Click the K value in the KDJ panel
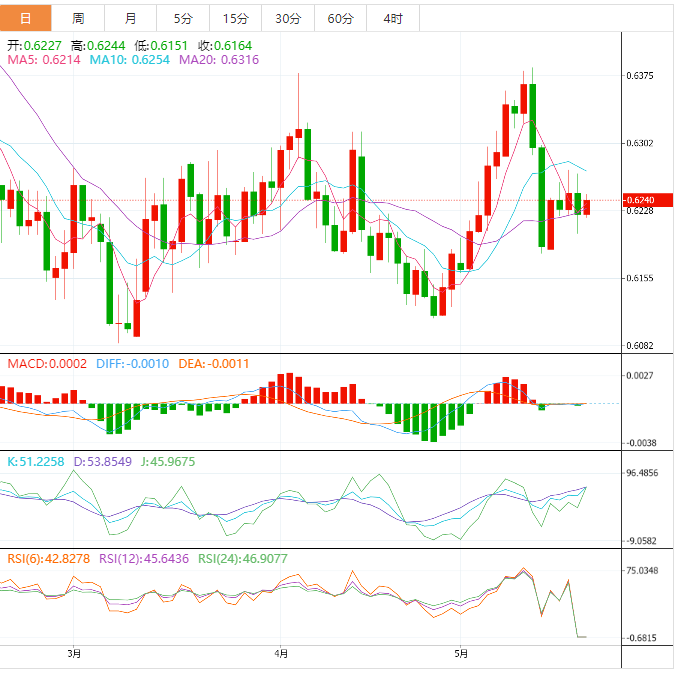This screenshot has width=674, height=677. pyautogui.click(x=36, y=461)
